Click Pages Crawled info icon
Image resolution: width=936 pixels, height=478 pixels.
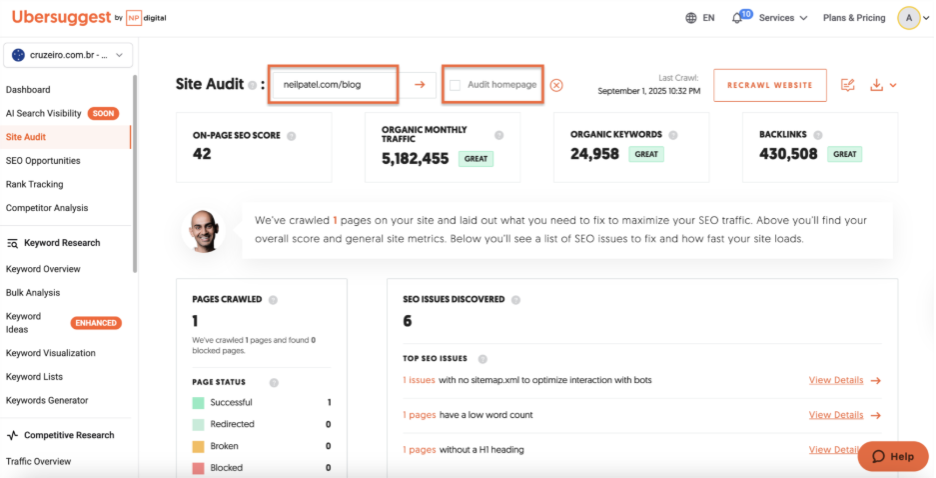click(x=273, y=300)
